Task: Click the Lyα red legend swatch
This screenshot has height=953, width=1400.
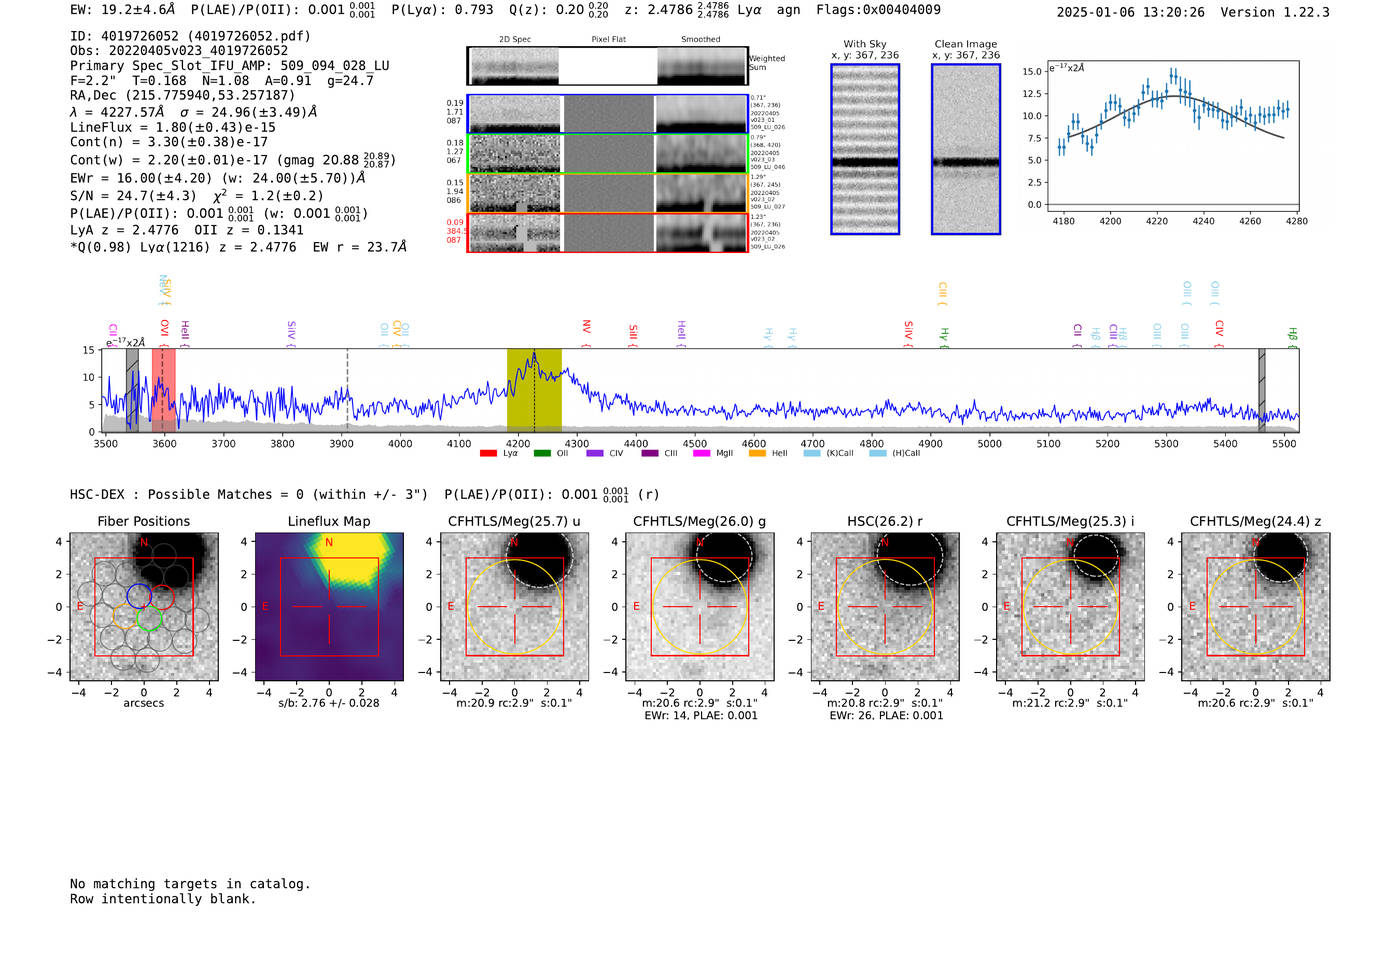Action: (488, 454)
